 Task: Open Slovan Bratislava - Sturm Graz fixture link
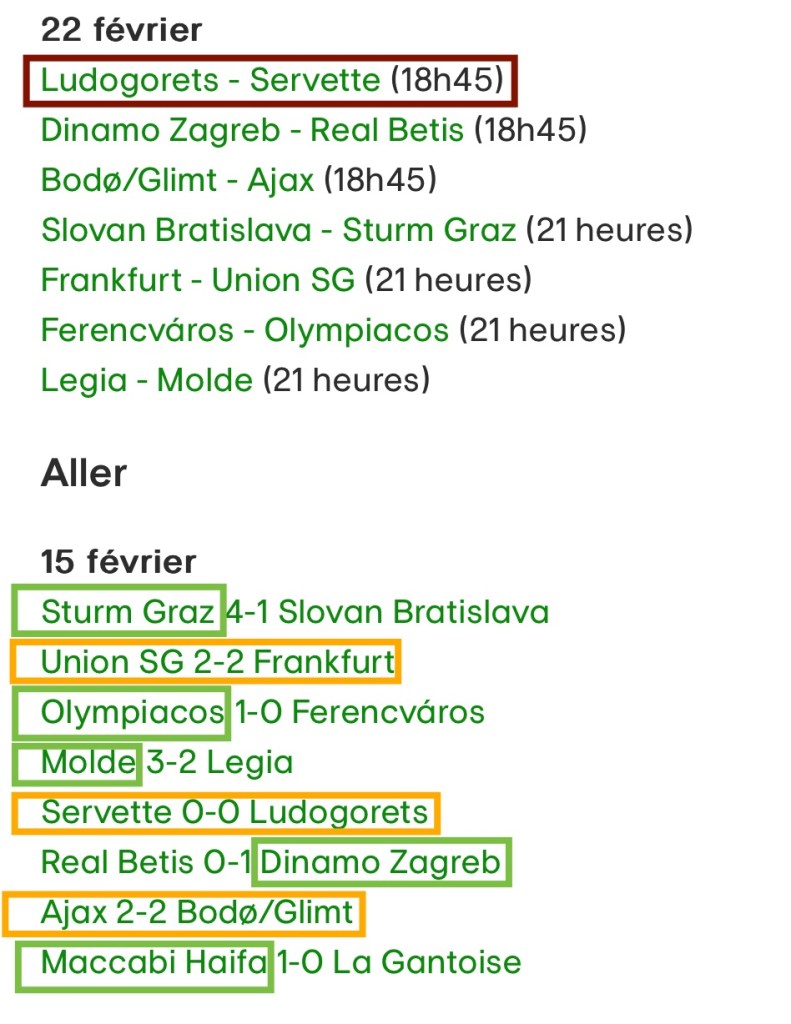click(278, 230)
